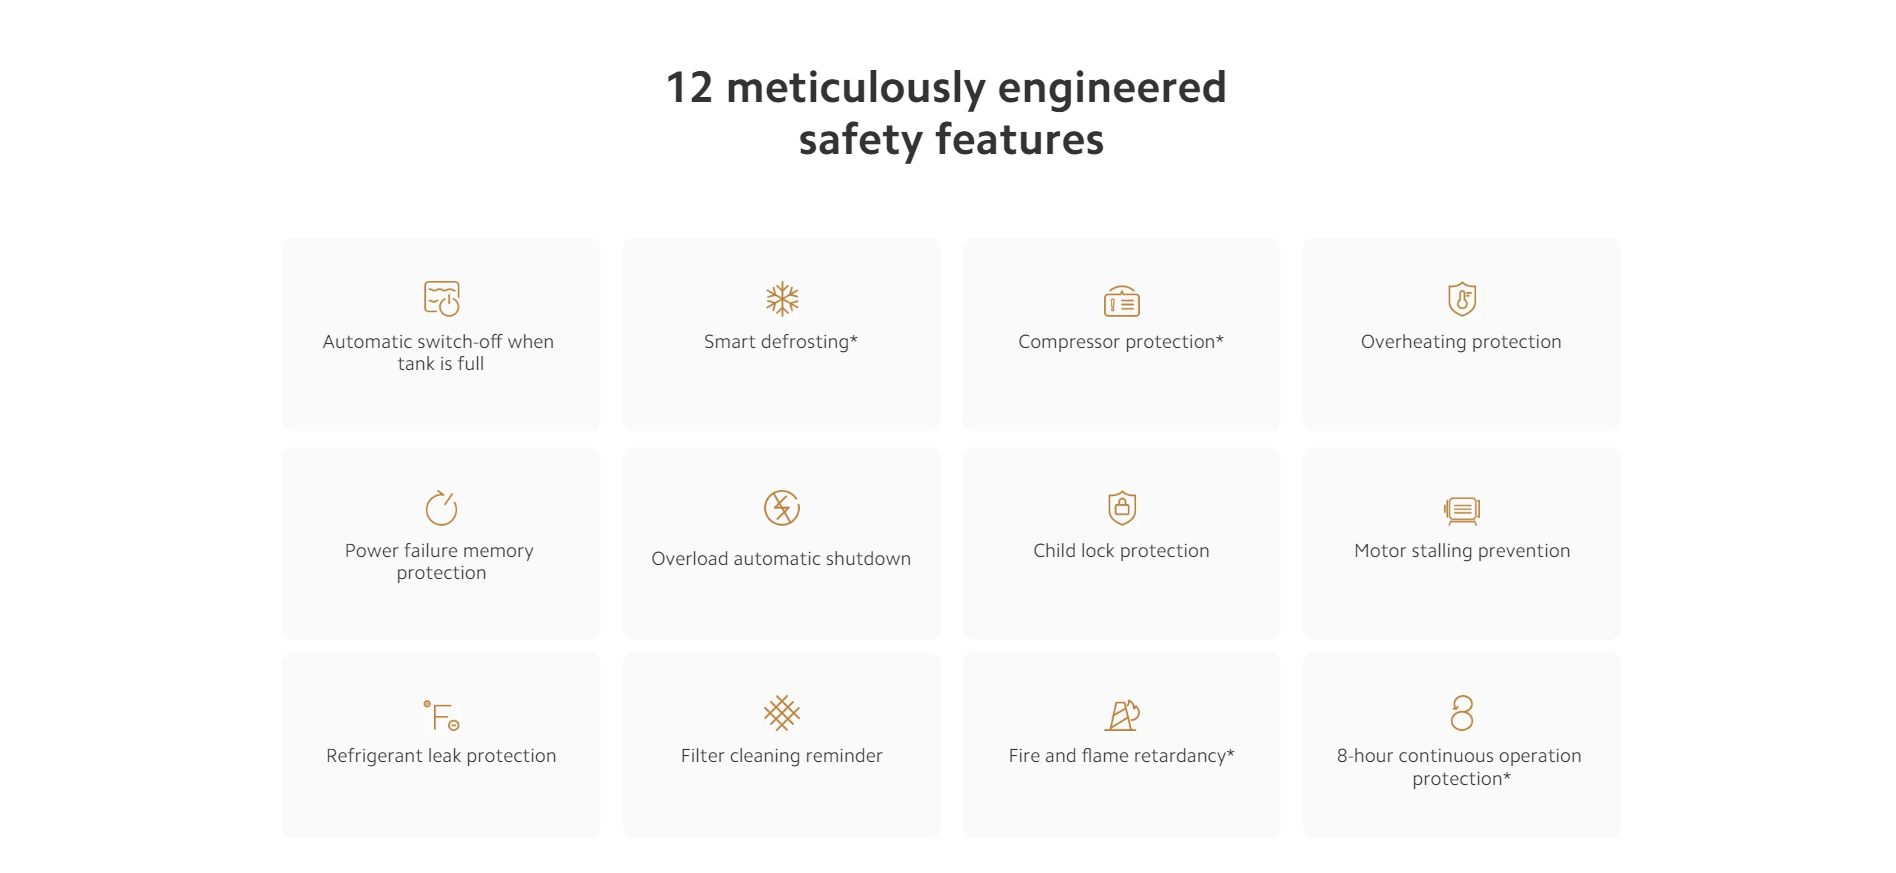The image size is (1896, 873).
Task: Click the Filter cleaning reminder mesh icon
Action: 782,713
